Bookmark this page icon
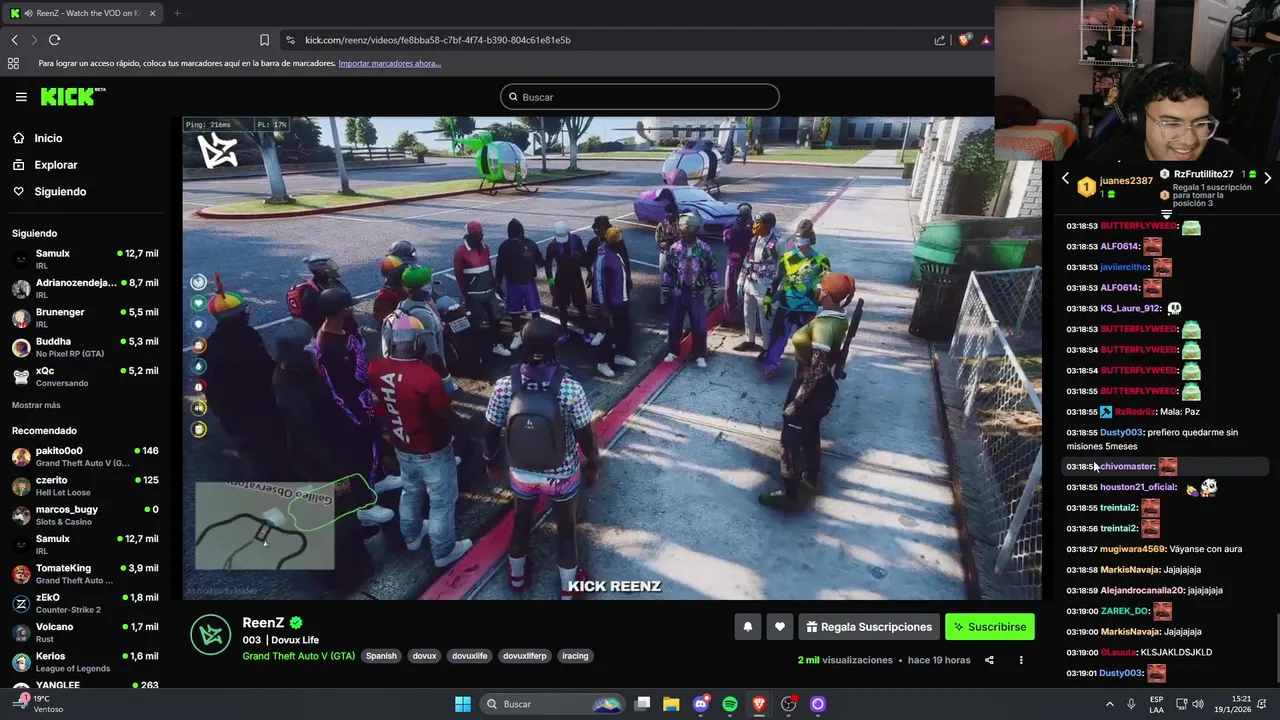Image resolution: width=1280 pixels, height=720 pixels. 264,40
